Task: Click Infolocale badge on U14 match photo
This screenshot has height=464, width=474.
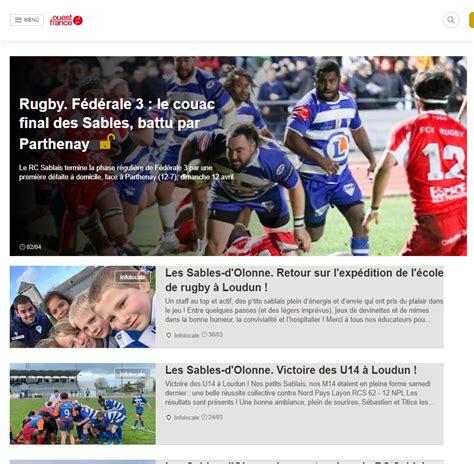Action: (x=132, y=374)
